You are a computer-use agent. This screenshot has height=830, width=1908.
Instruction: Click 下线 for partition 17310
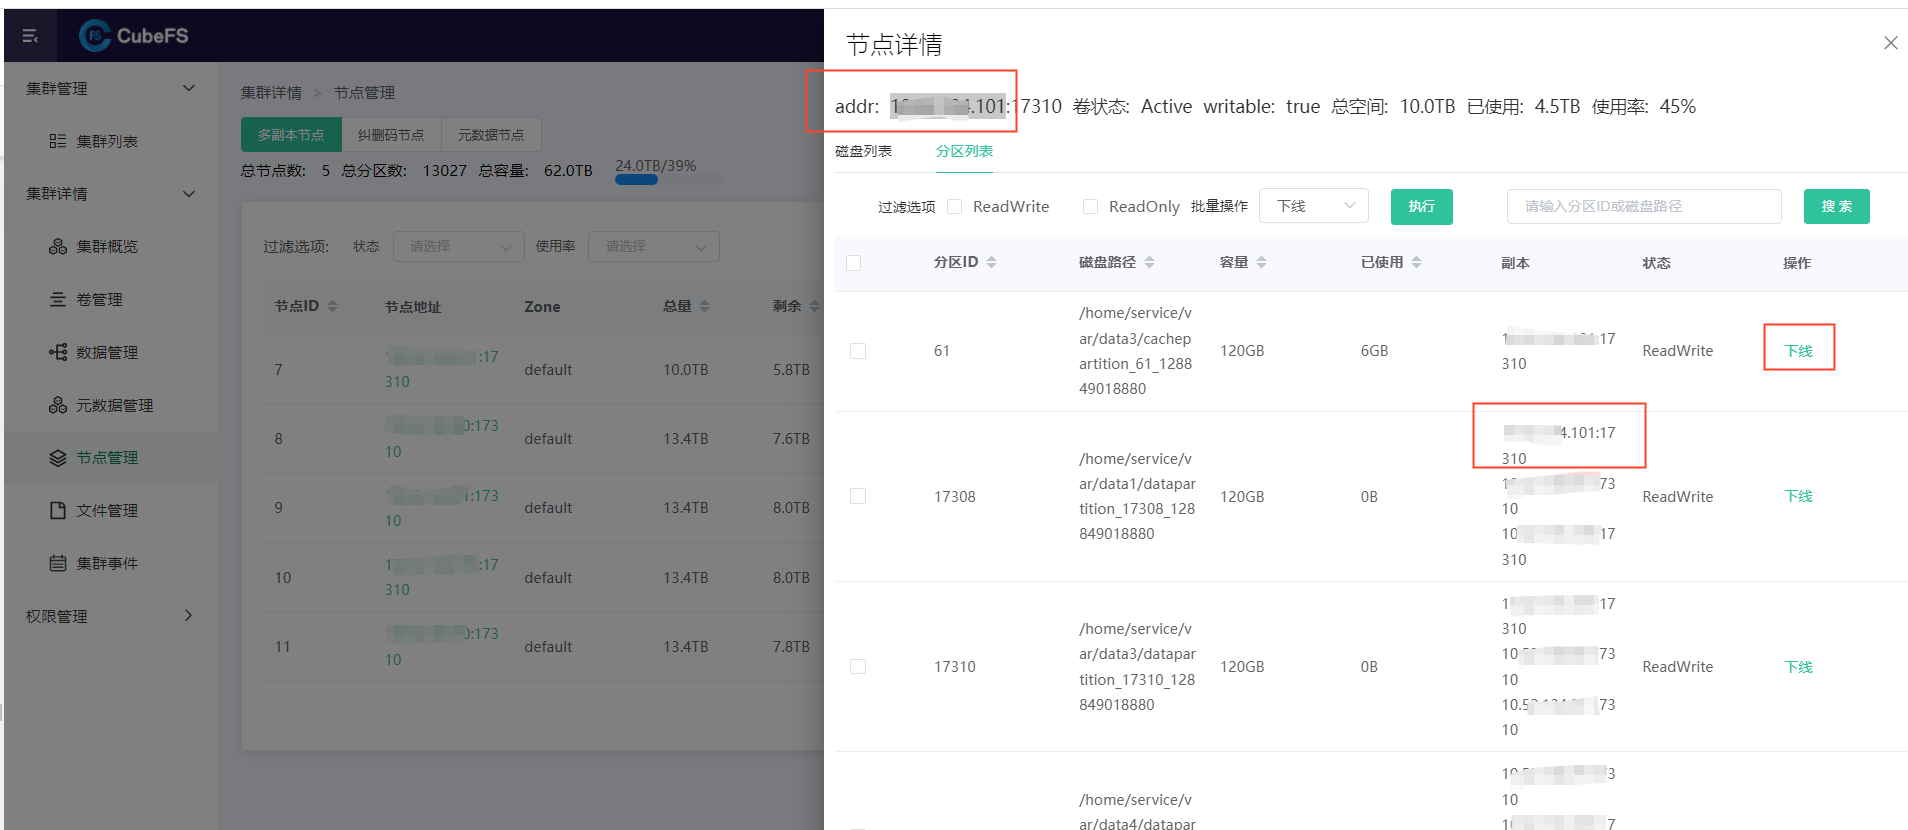click(1798, 667)
